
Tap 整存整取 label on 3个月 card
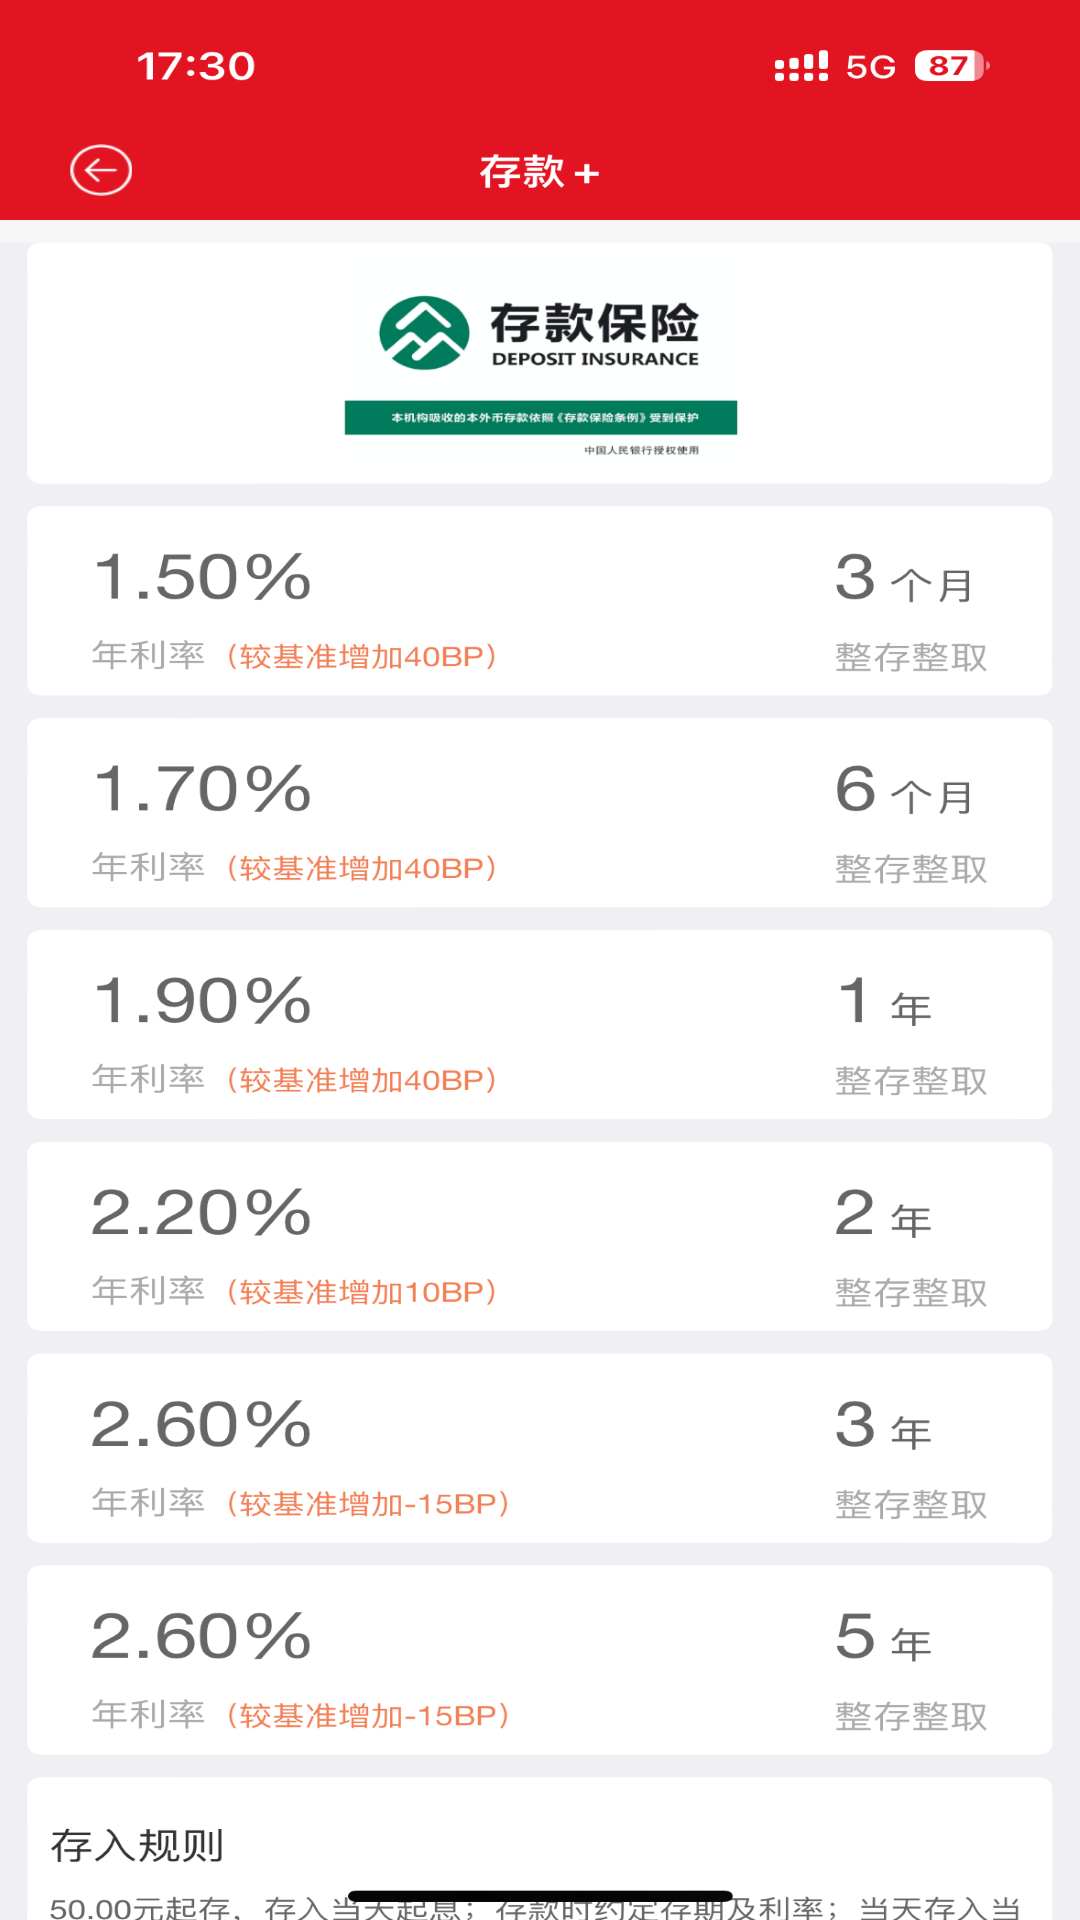tap(911, 658)
